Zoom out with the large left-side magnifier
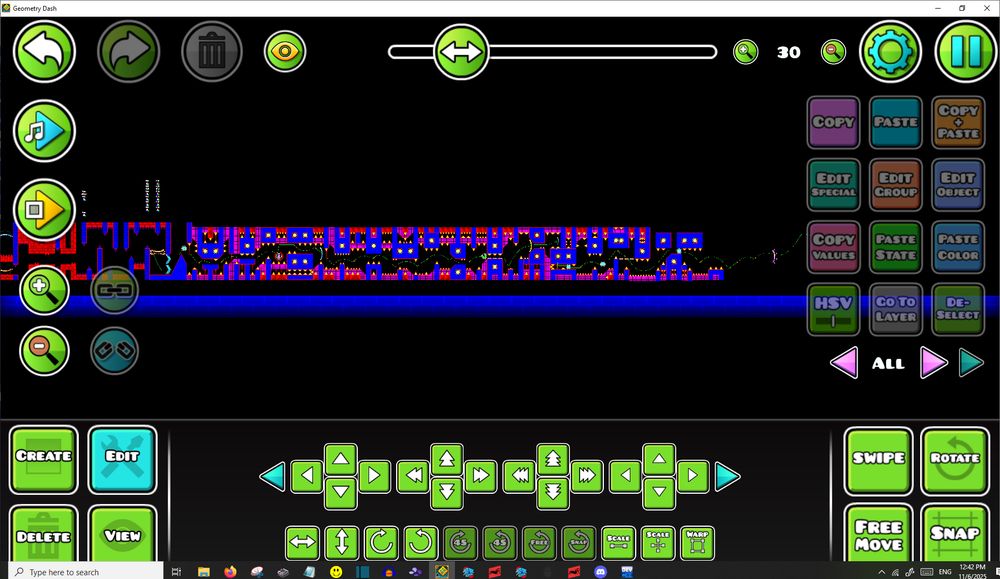Screen dimensions: 1000x579 coord(44,351)
